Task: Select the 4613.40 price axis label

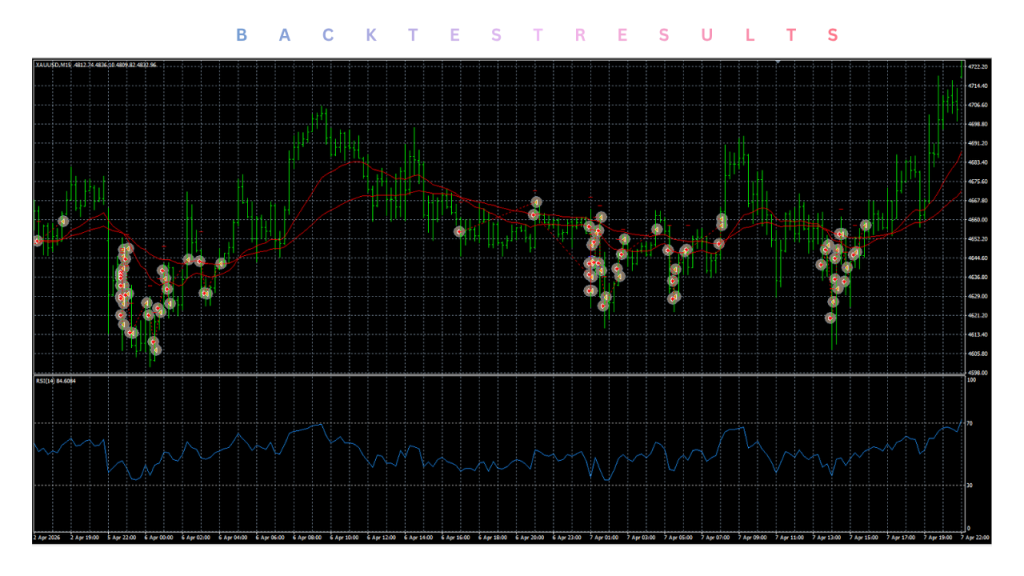Action: click(978, 334)
